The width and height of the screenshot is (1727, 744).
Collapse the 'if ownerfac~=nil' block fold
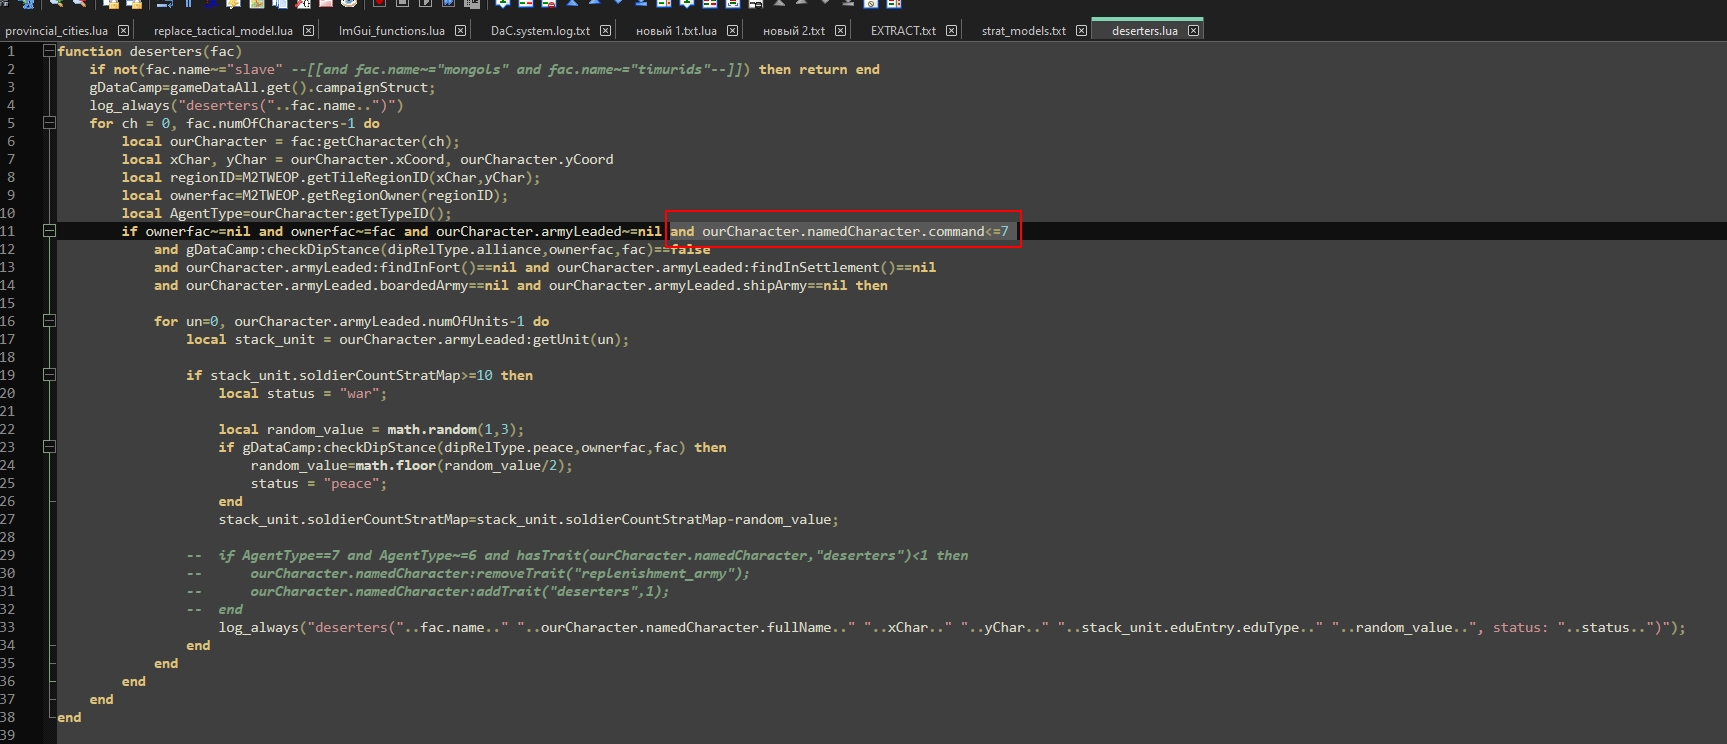click(x=49, y=231)
